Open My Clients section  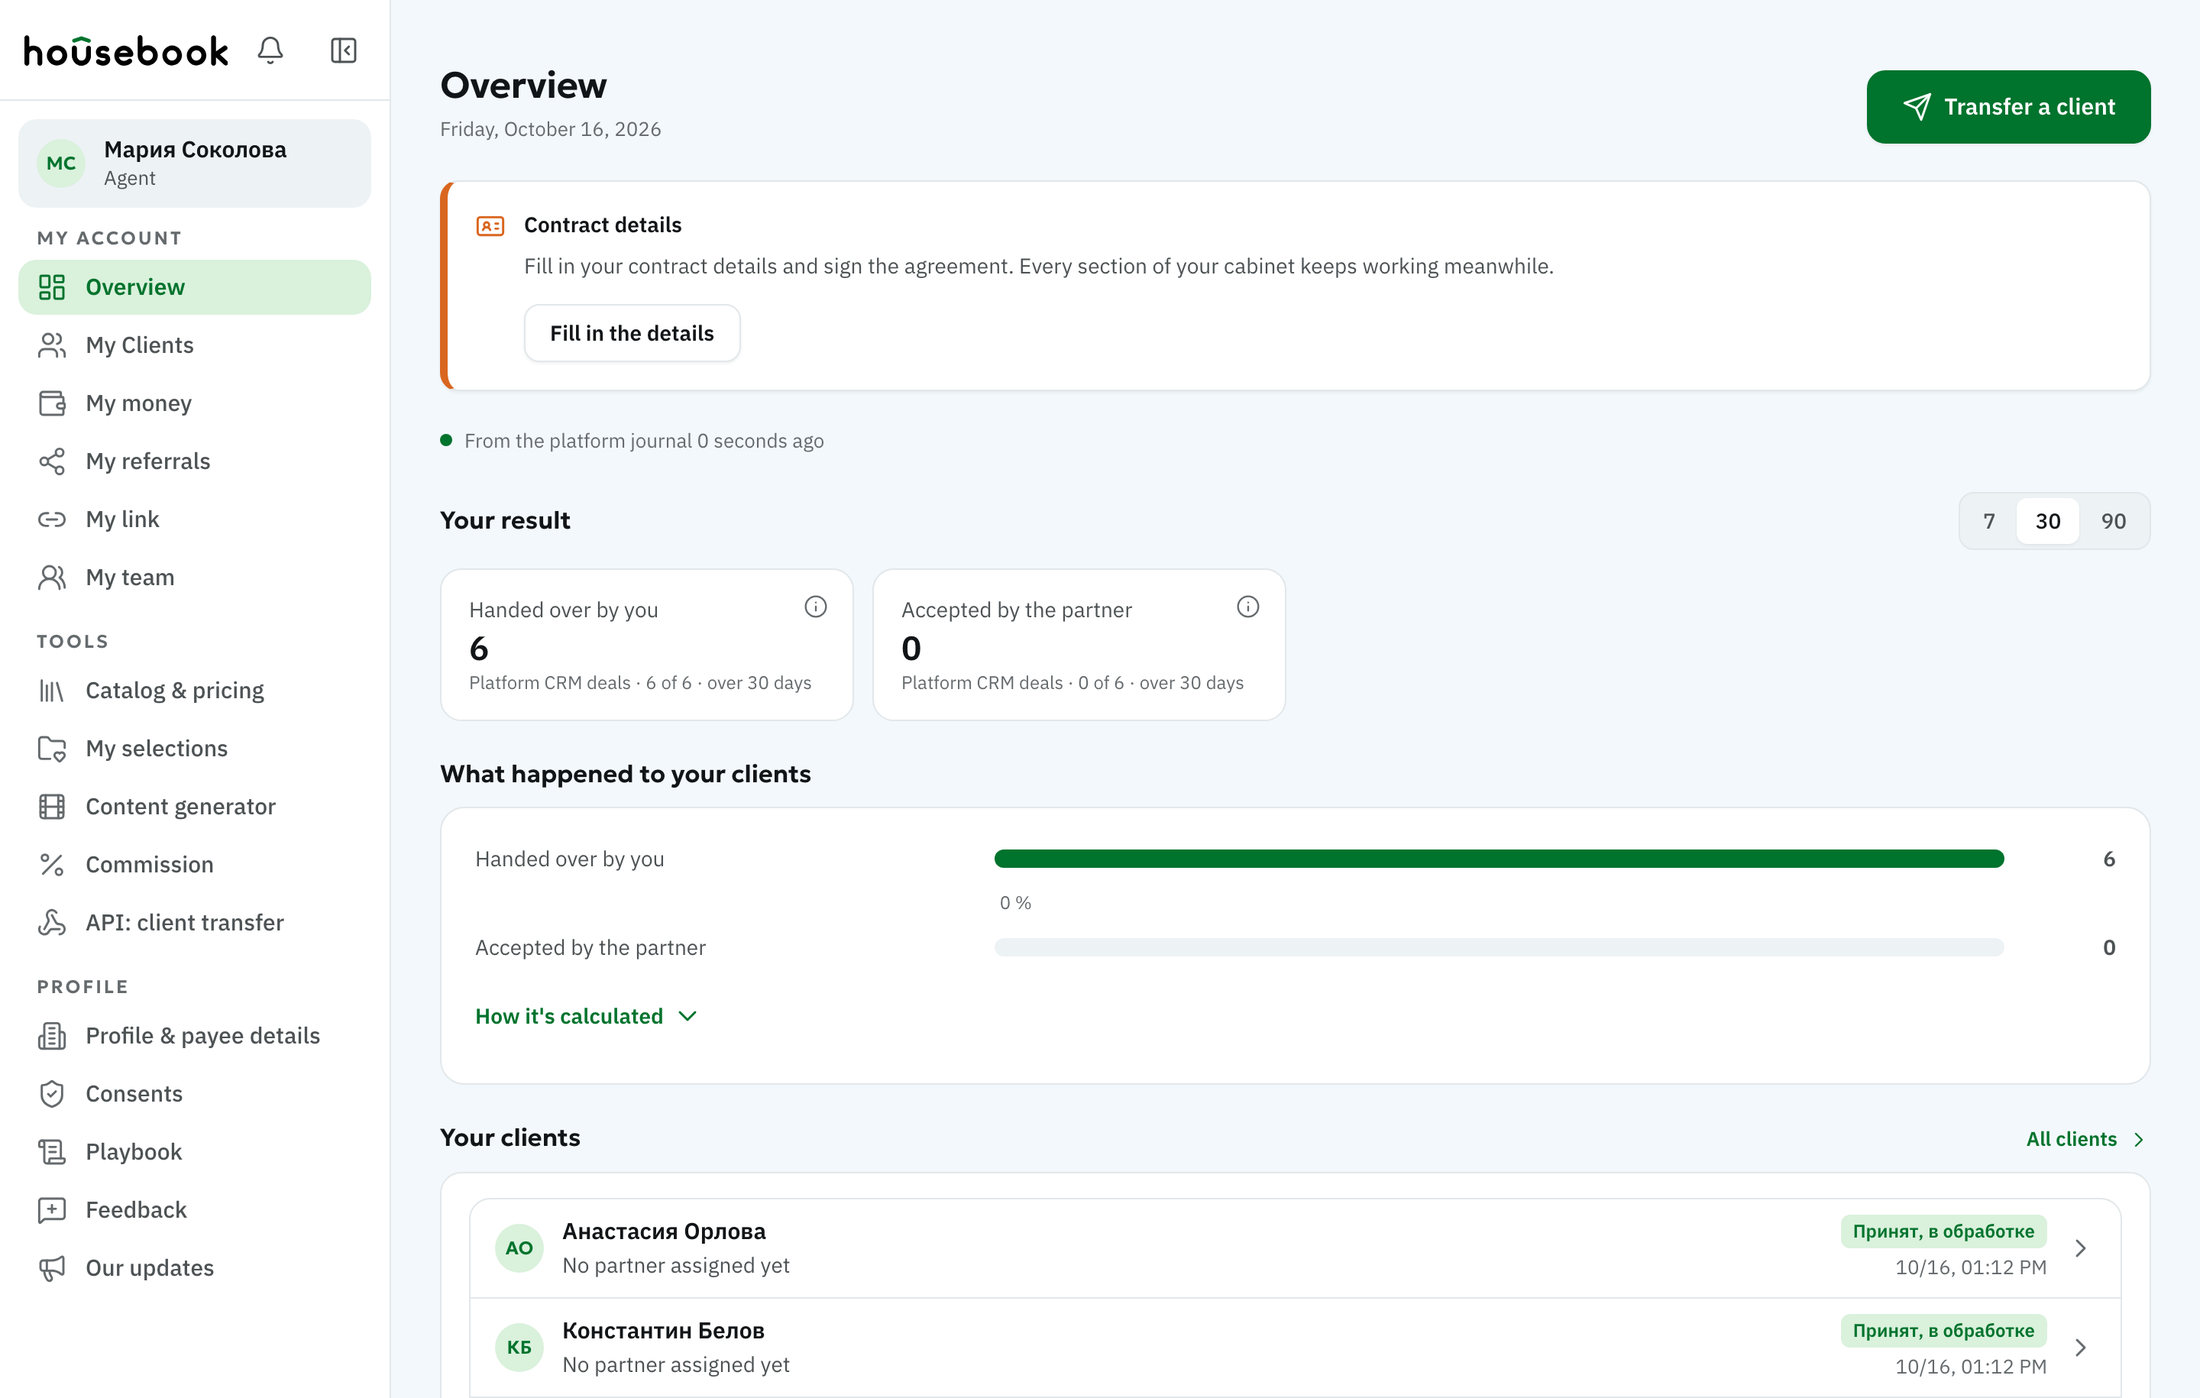pos(194,345)
